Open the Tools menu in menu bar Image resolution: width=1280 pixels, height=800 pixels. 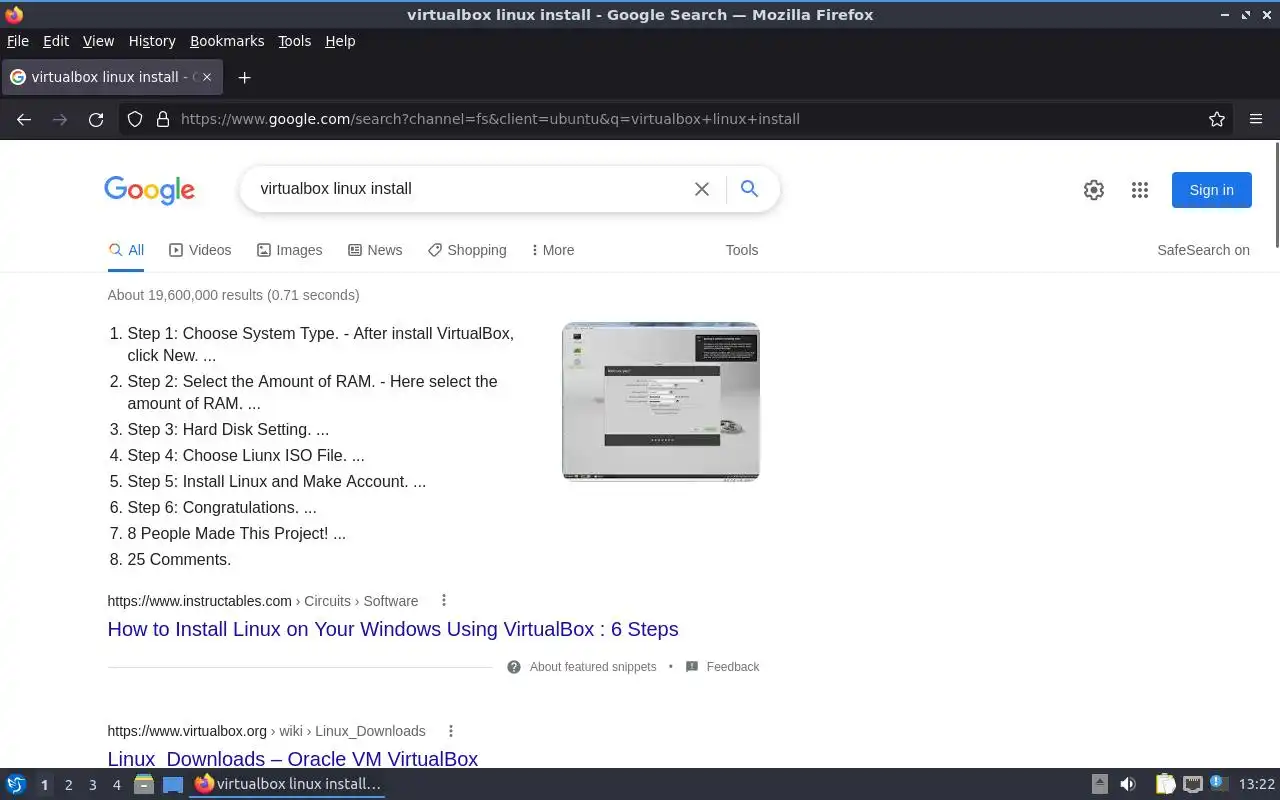pos(294,41)
